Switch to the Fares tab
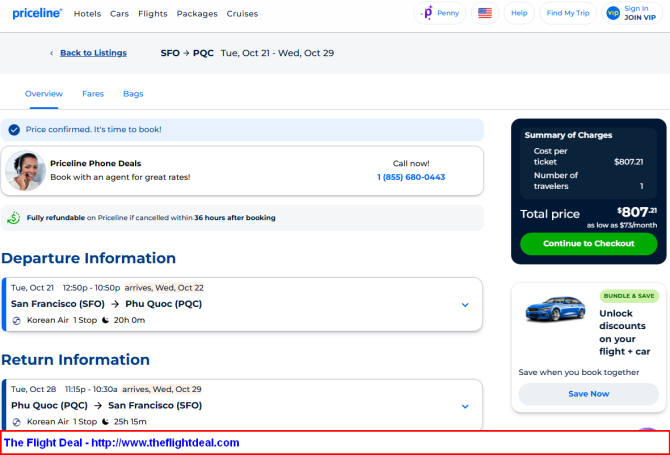 click(x=93, y=94)
